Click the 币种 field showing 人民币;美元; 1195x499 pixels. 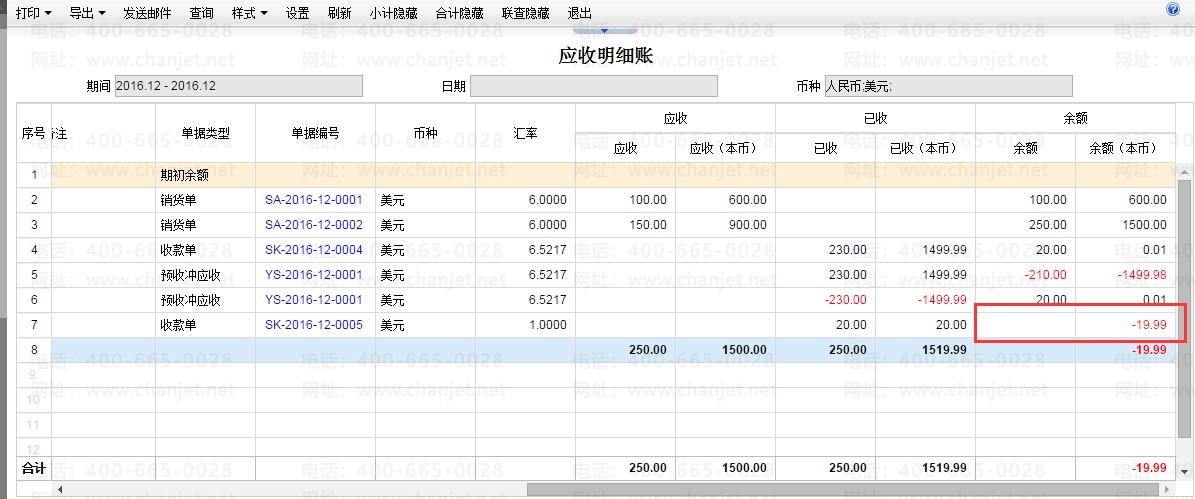[x=948, y=86]
